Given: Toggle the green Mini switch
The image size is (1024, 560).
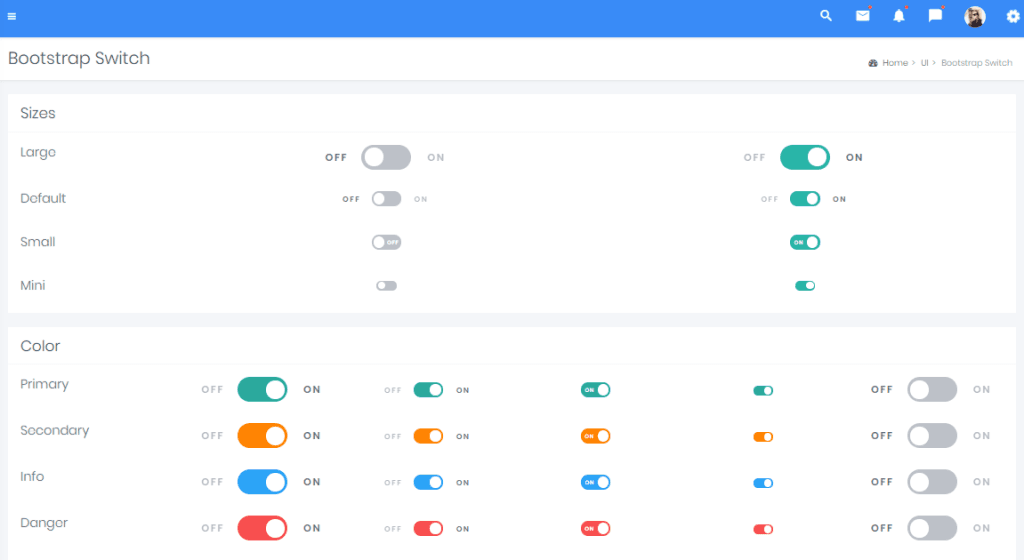Looking at the screenshot, I should coord(805,285).
